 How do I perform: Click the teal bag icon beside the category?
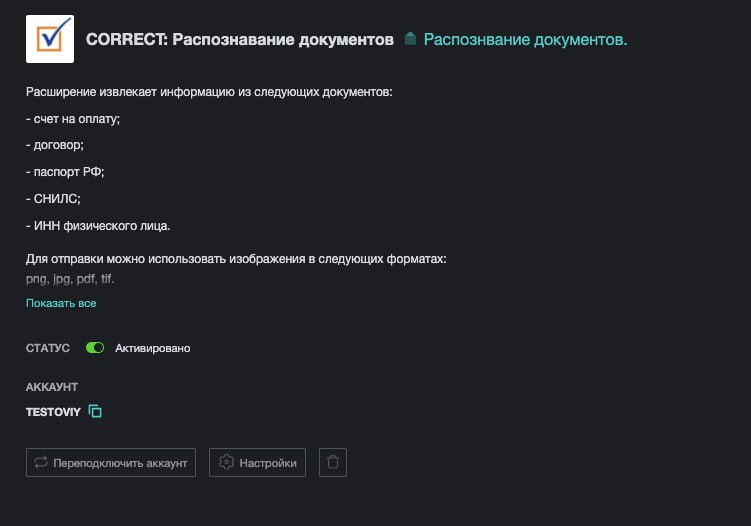(x=410, y=38)
